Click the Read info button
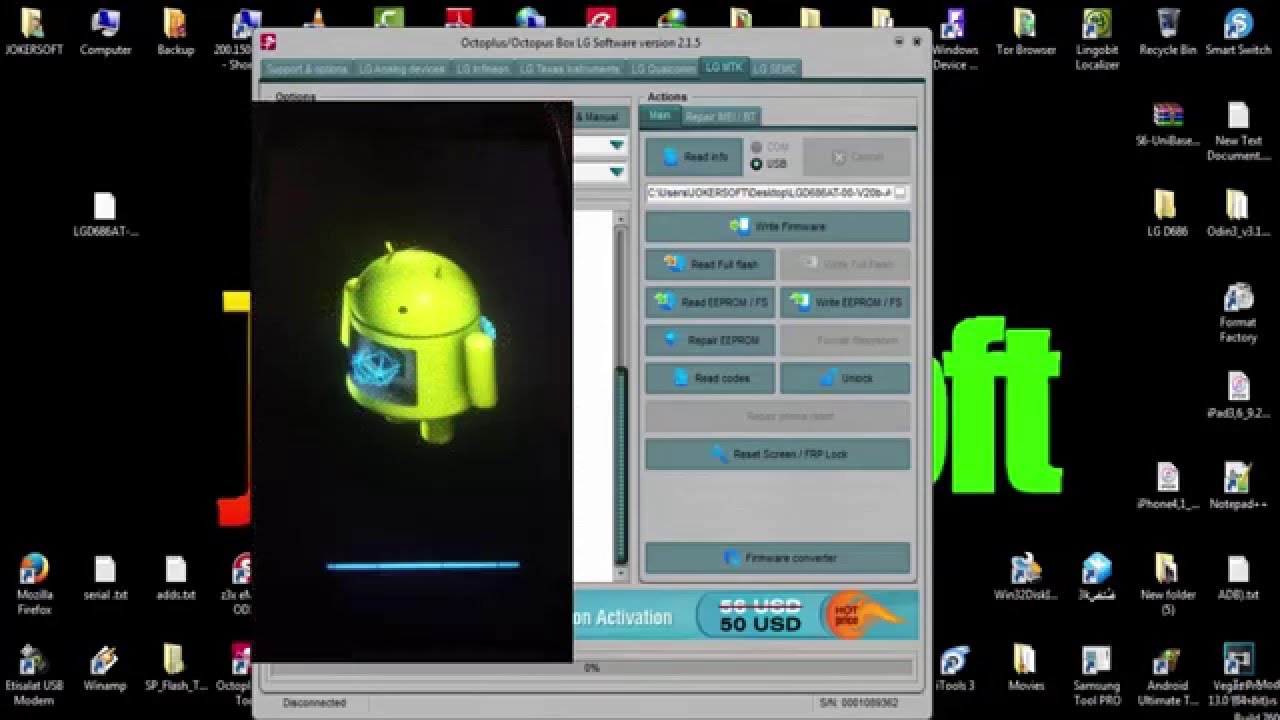The image size is (1280, 720). [694, 157]
